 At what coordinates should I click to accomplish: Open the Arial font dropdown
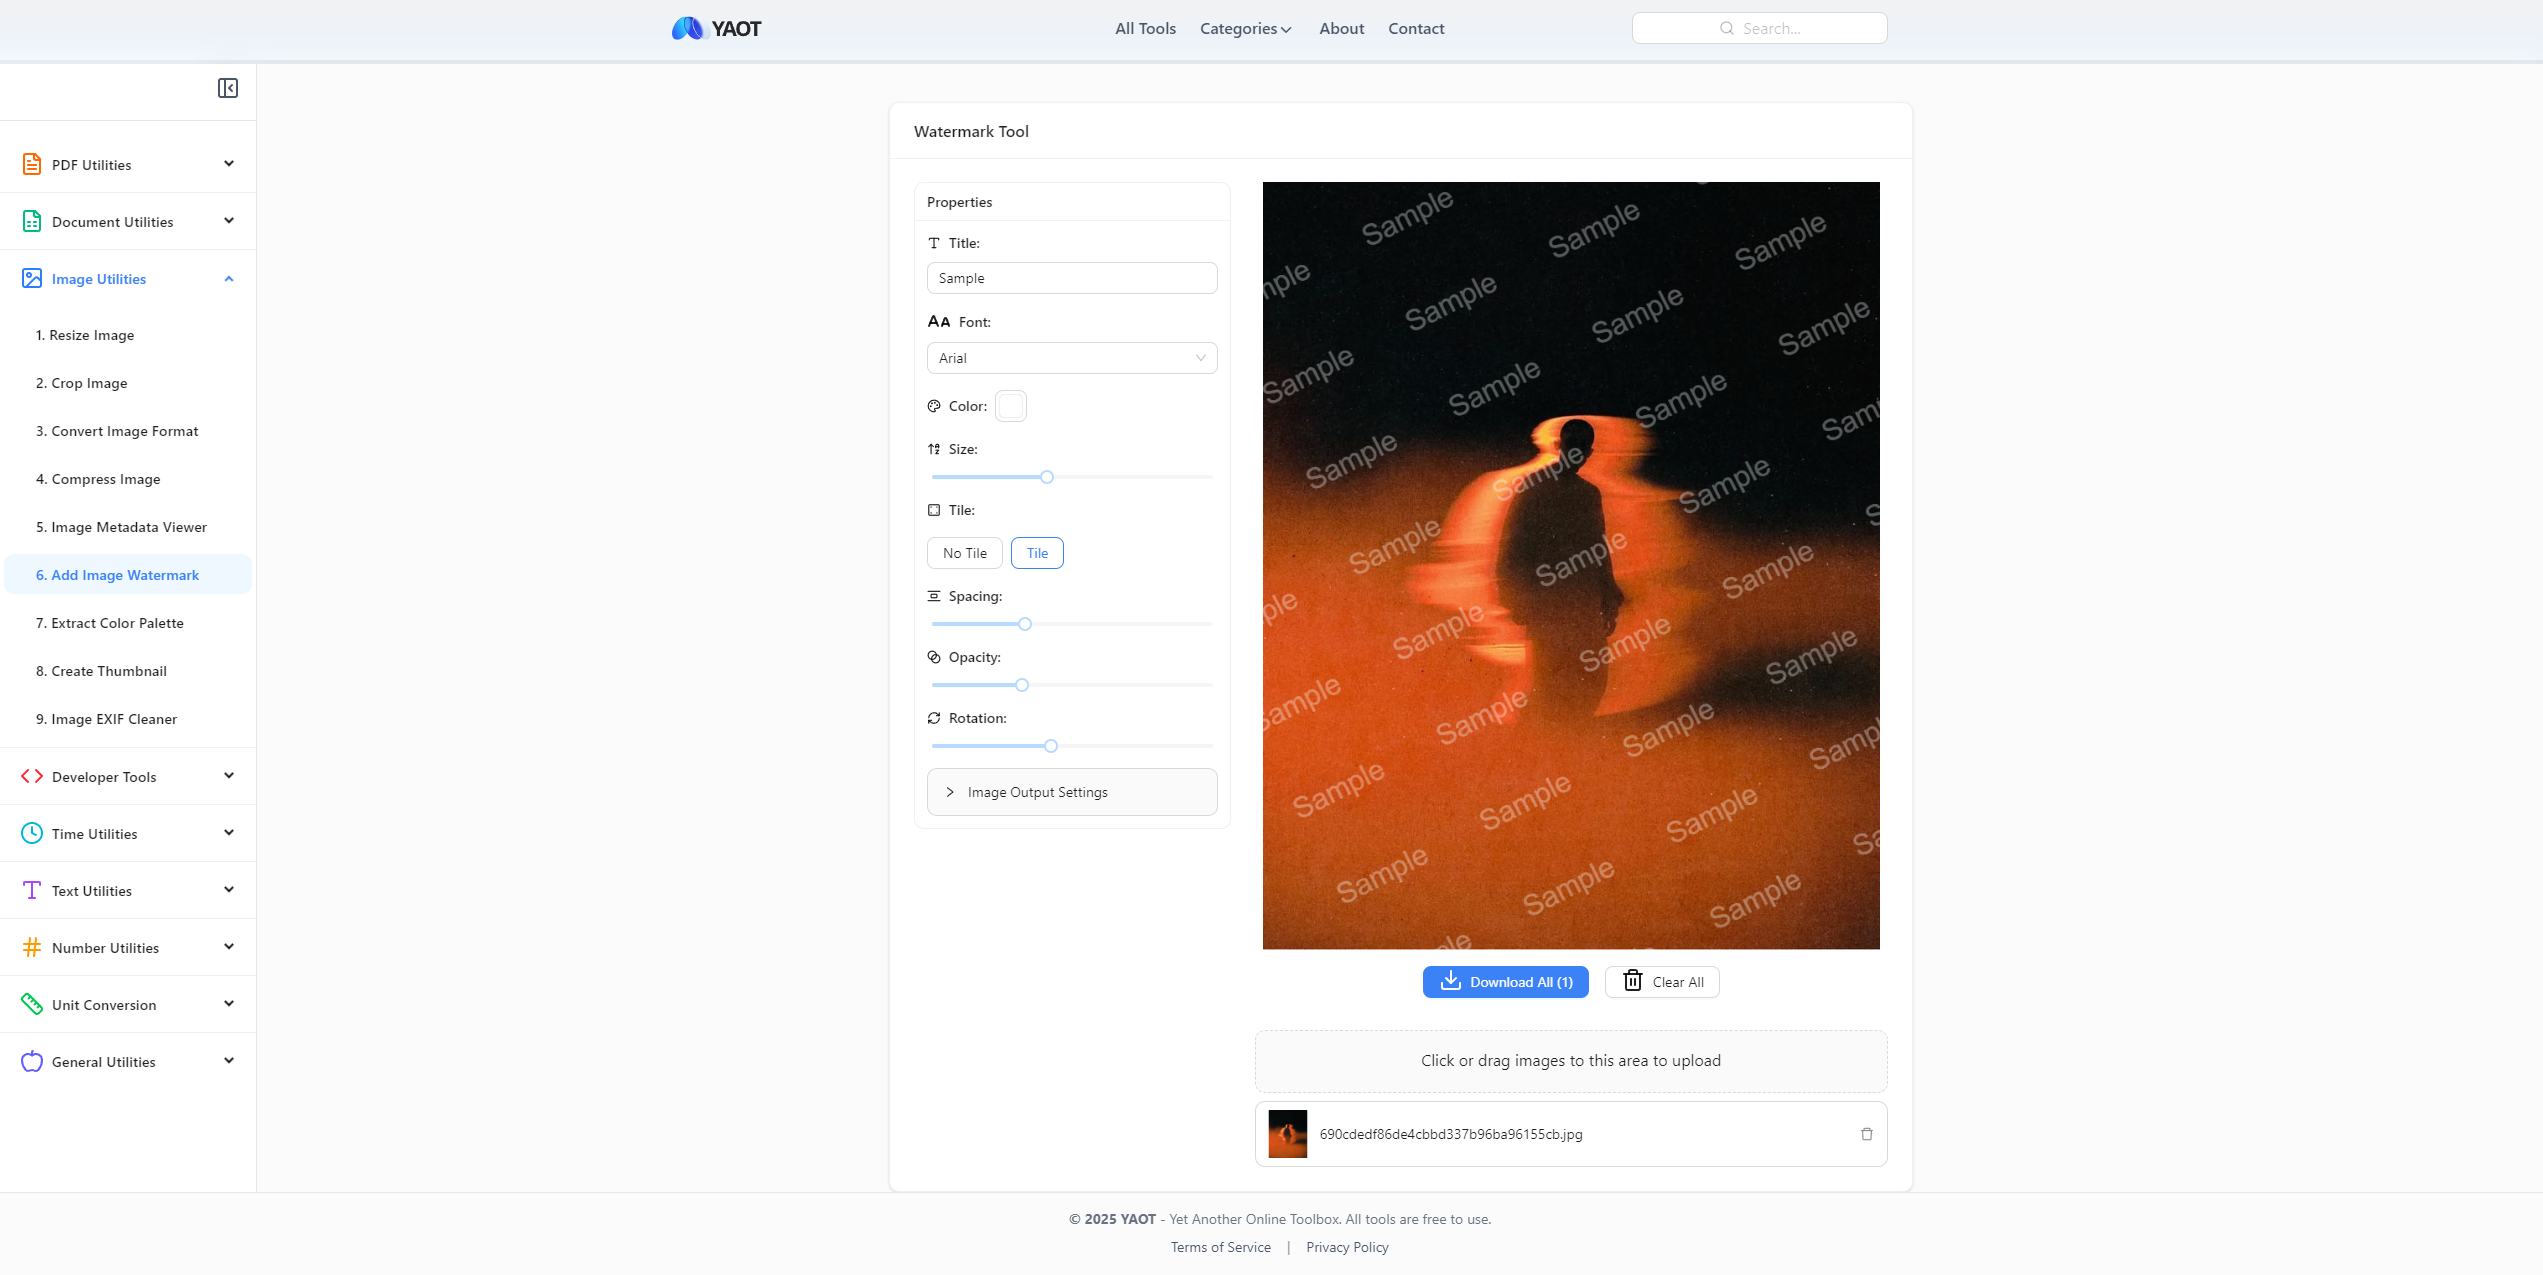[1072, 358]
